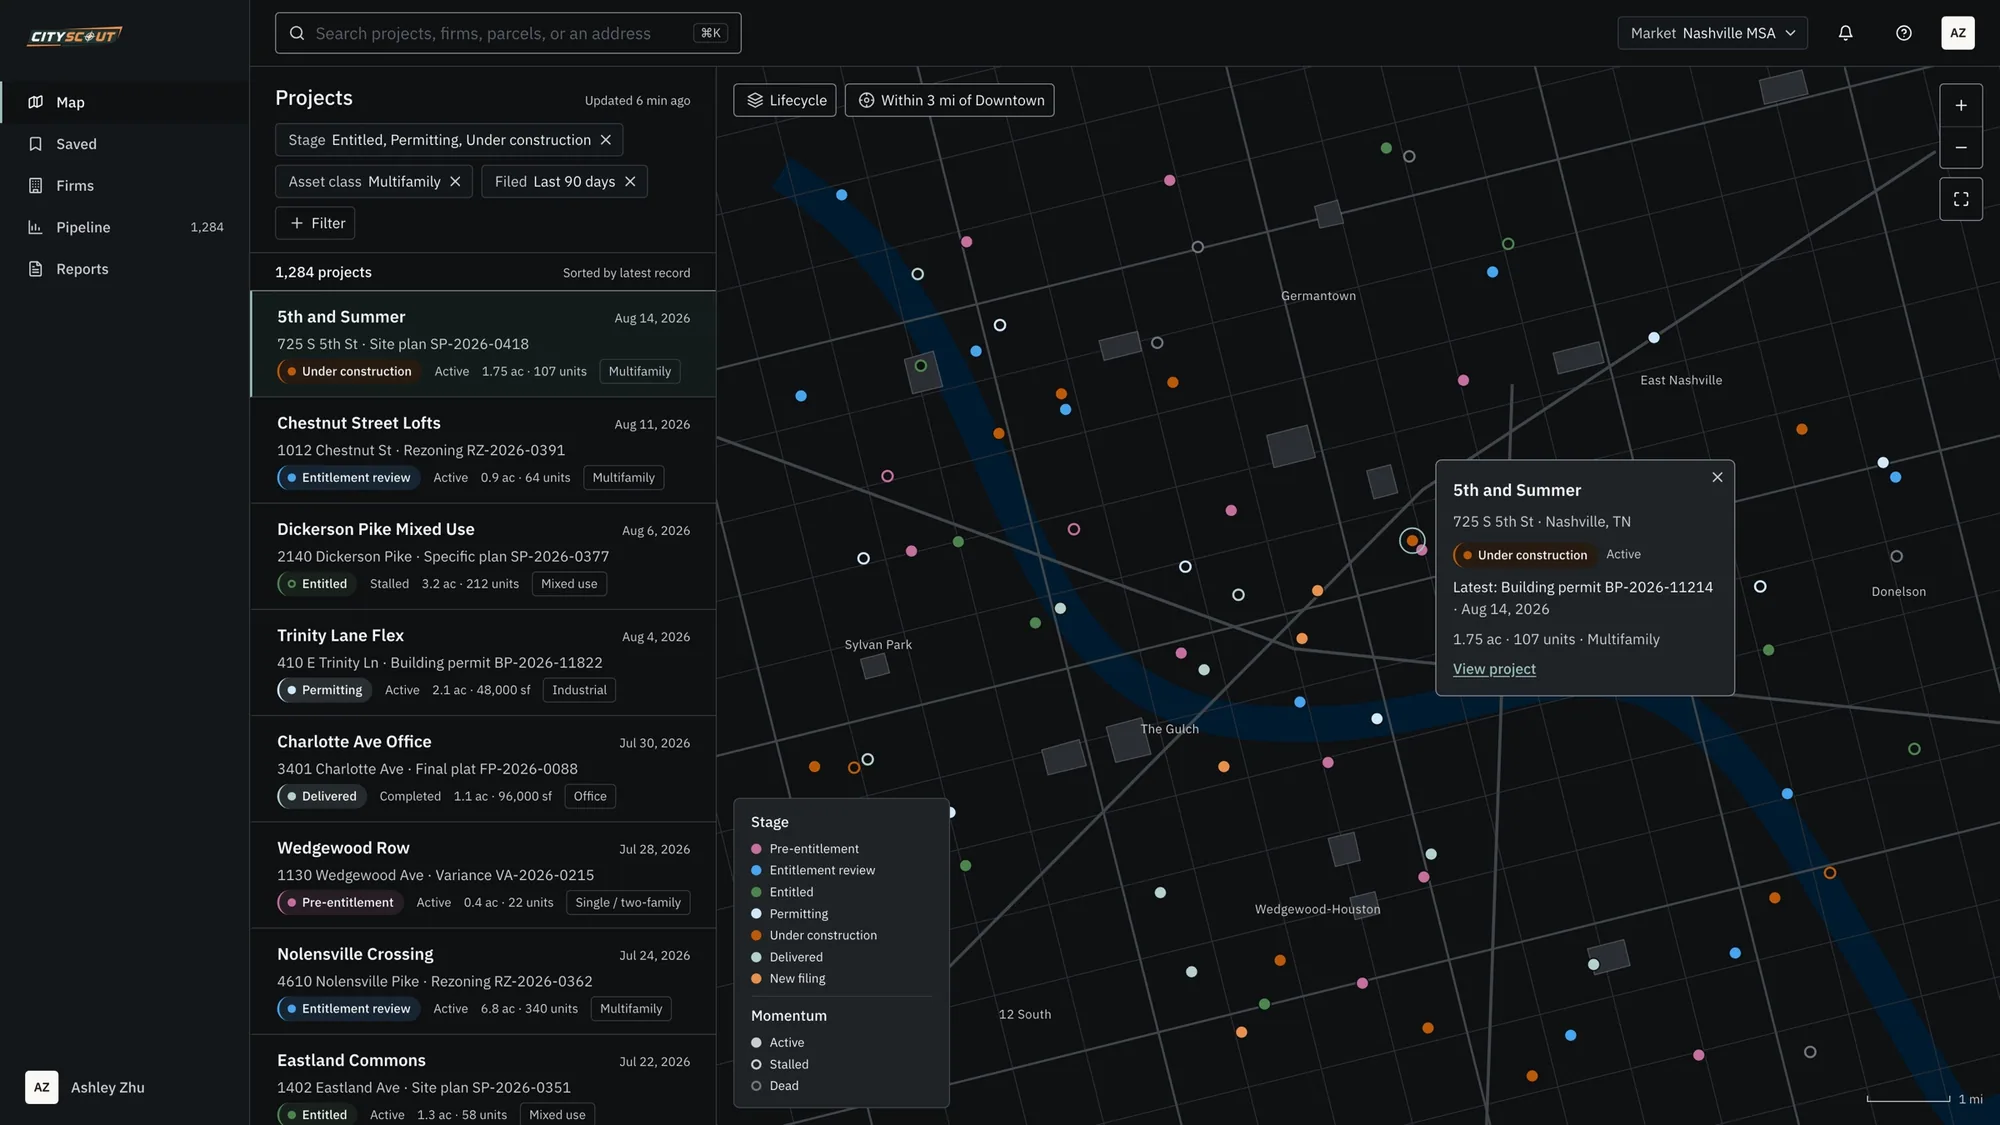Viewport: 2000px width, 1125px height.
Task: Go to Pipeline in sidebar
Action: tap(124, 227)
